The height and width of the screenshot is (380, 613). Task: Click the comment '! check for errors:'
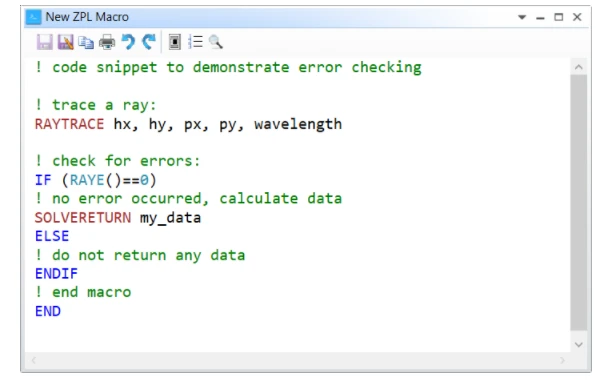[117, 161]
